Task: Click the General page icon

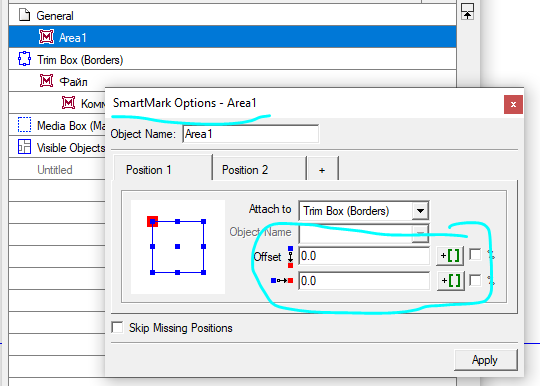Action: (x=24, y=15)
